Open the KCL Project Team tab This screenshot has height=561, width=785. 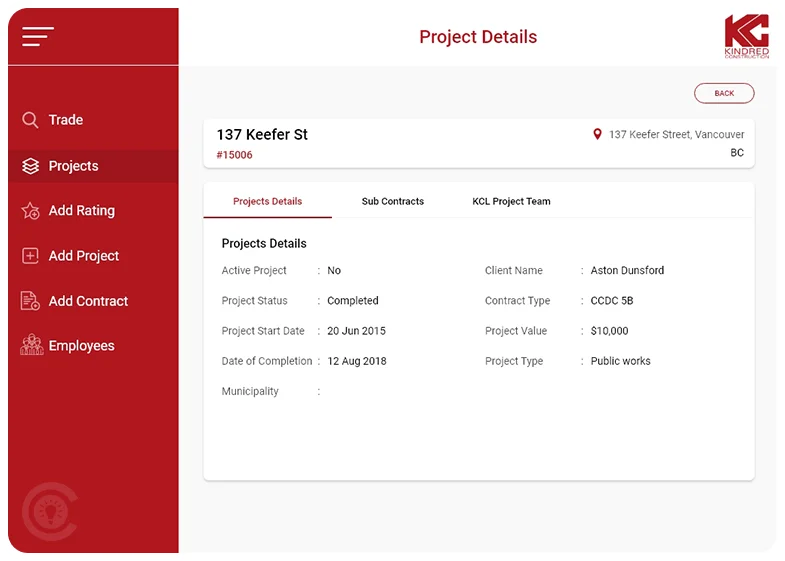pos(511,201)
